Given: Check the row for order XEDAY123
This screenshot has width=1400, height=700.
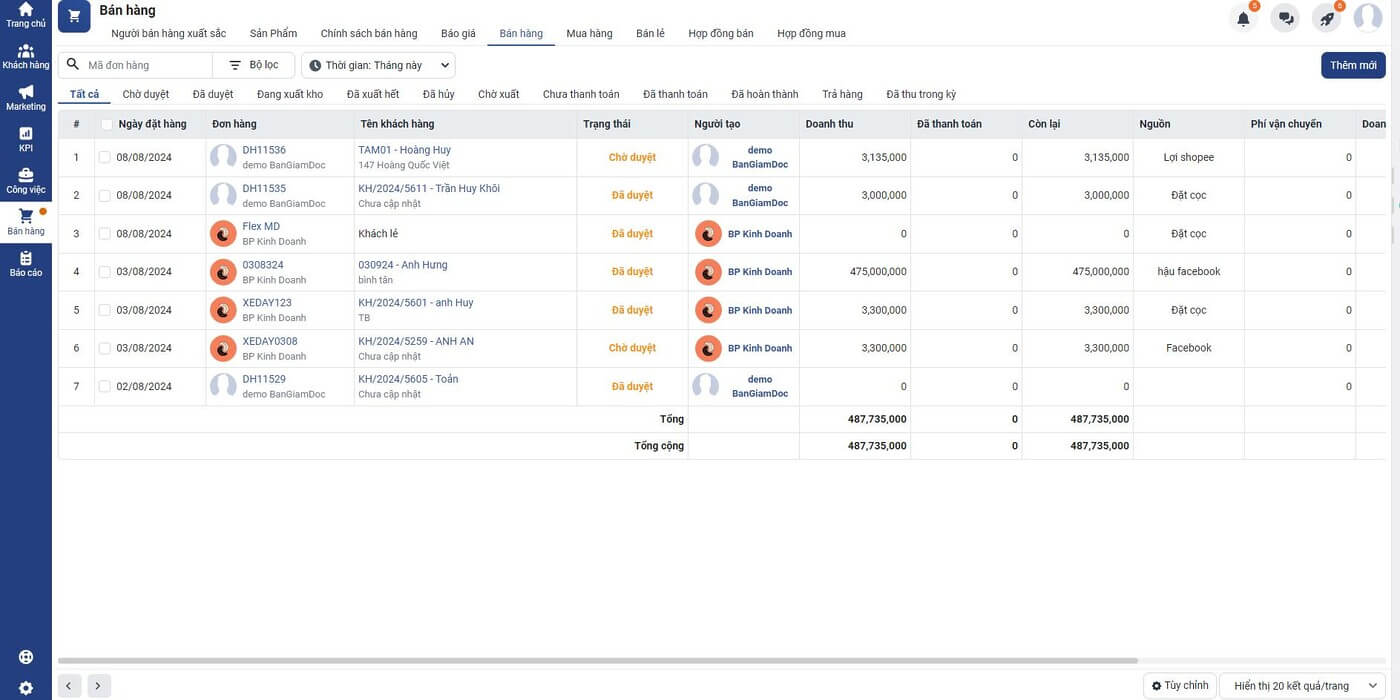Looking at the screenshot, I should click(105, 310).
